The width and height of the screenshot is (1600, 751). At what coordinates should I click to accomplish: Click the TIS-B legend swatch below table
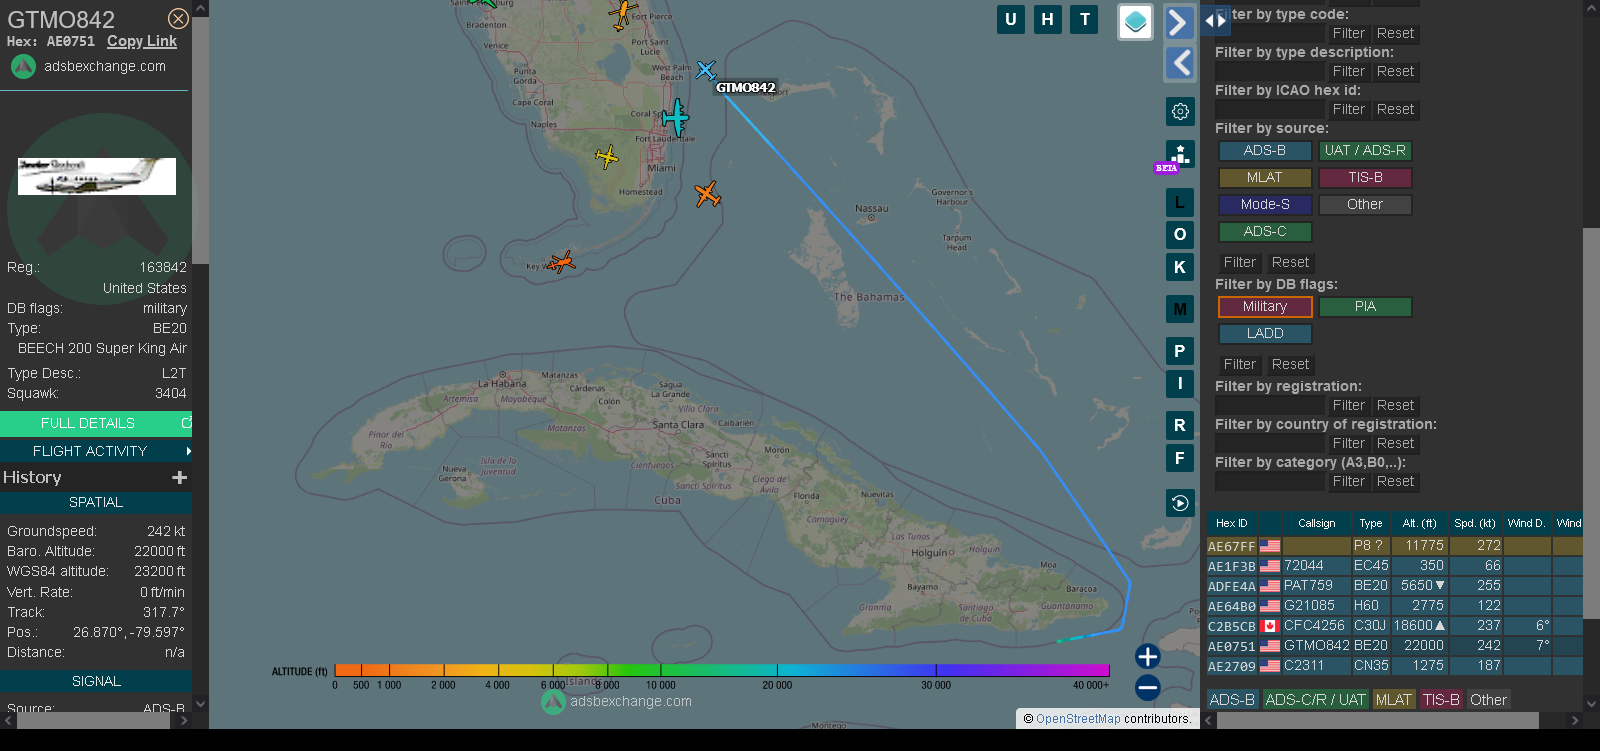(x=1441, y=700)
